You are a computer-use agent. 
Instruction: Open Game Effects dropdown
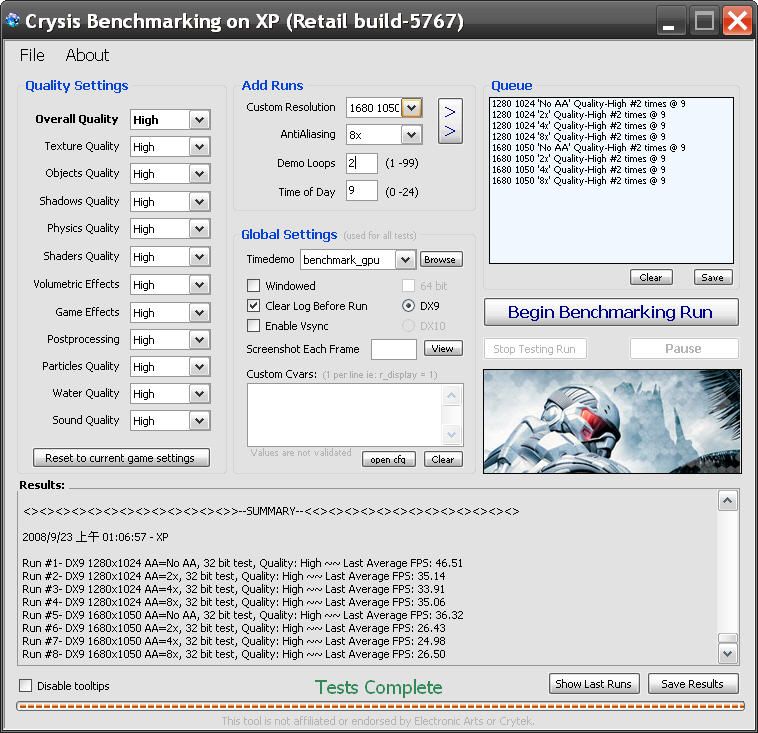[199, 313]
